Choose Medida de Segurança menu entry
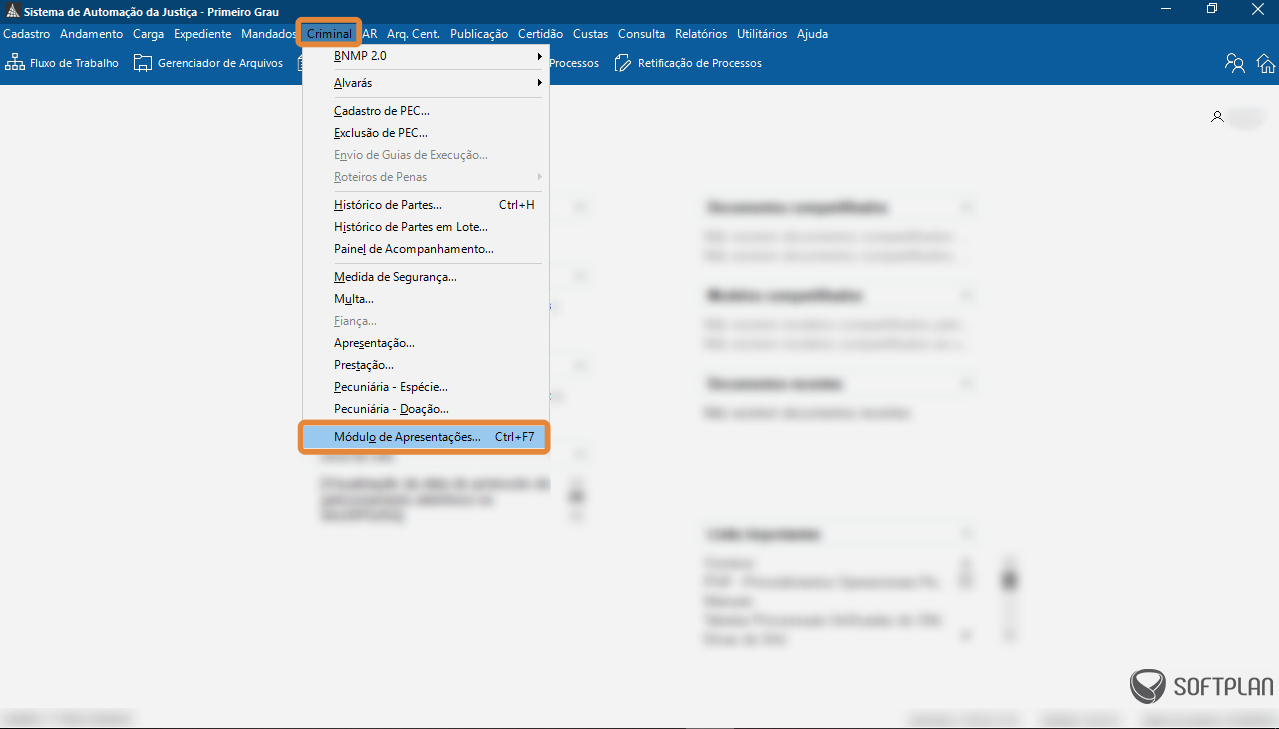This screenshot has height=729, width=1279. tap(425, 277)
